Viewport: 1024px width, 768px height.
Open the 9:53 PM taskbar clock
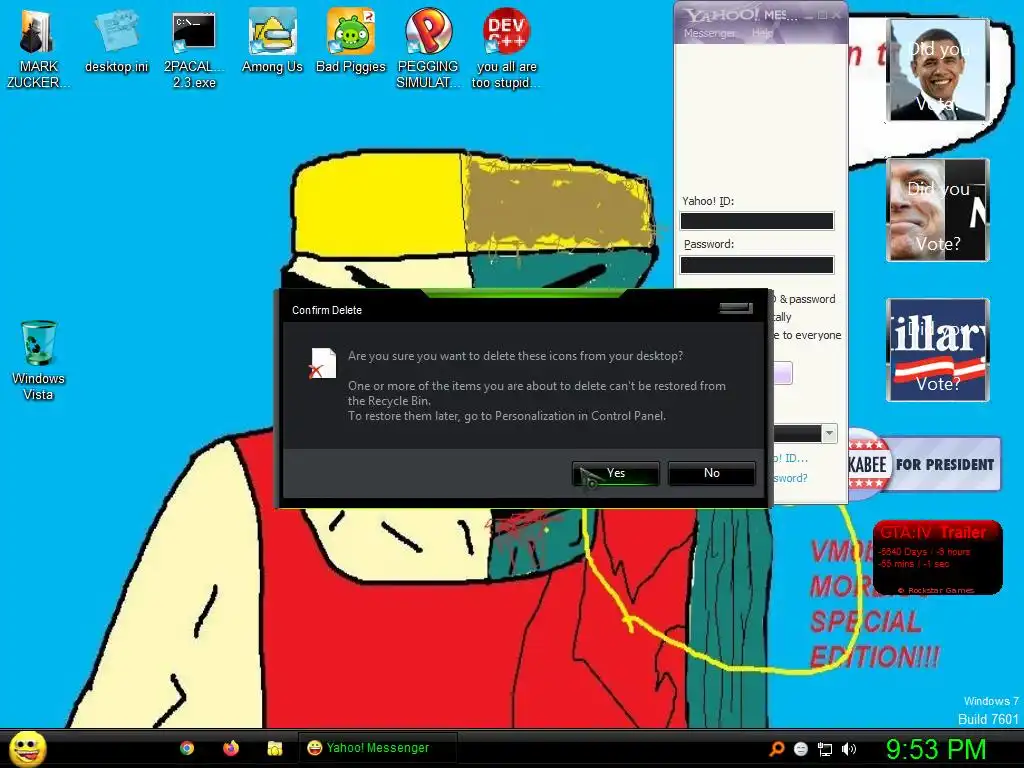pos(935,749)
